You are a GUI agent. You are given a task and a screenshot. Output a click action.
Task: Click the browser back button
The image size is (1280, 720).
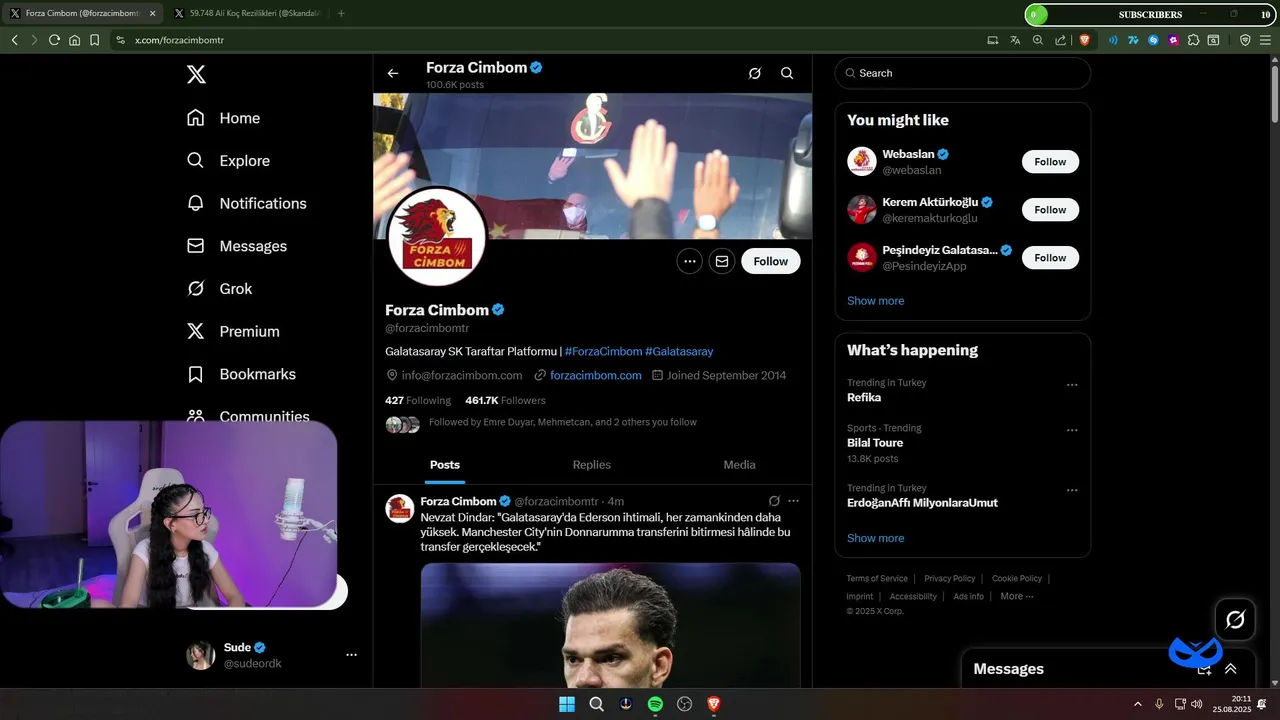coord(14,40)
